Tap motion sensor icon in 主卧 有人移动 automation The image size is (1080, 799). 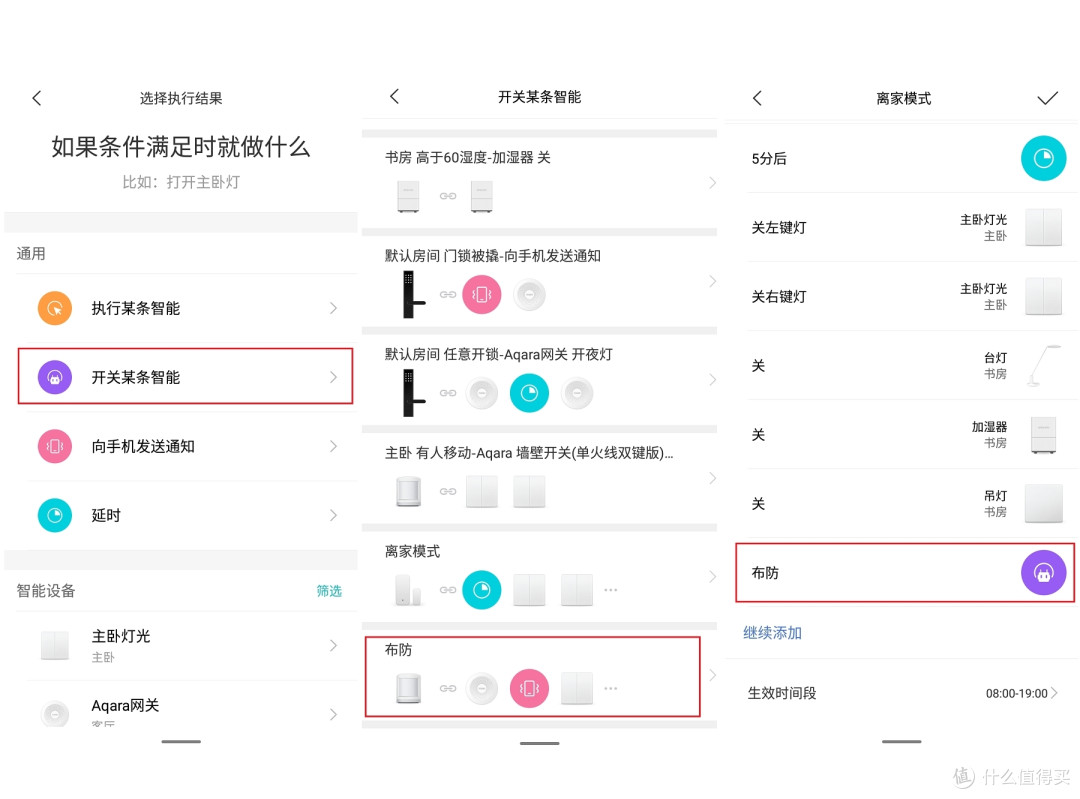tap(408, 491)
